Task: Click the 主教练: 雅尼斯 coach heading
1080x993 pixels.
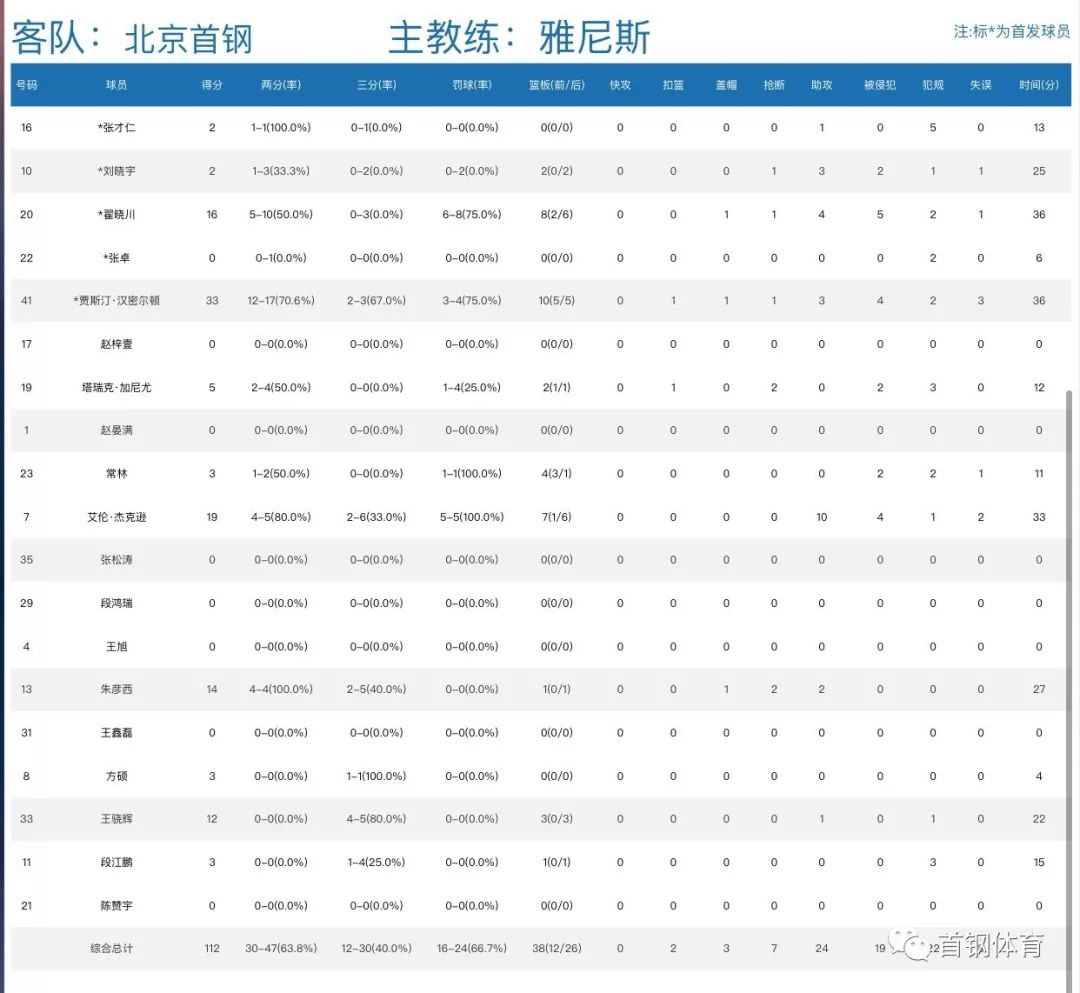Action: (519, 37)
